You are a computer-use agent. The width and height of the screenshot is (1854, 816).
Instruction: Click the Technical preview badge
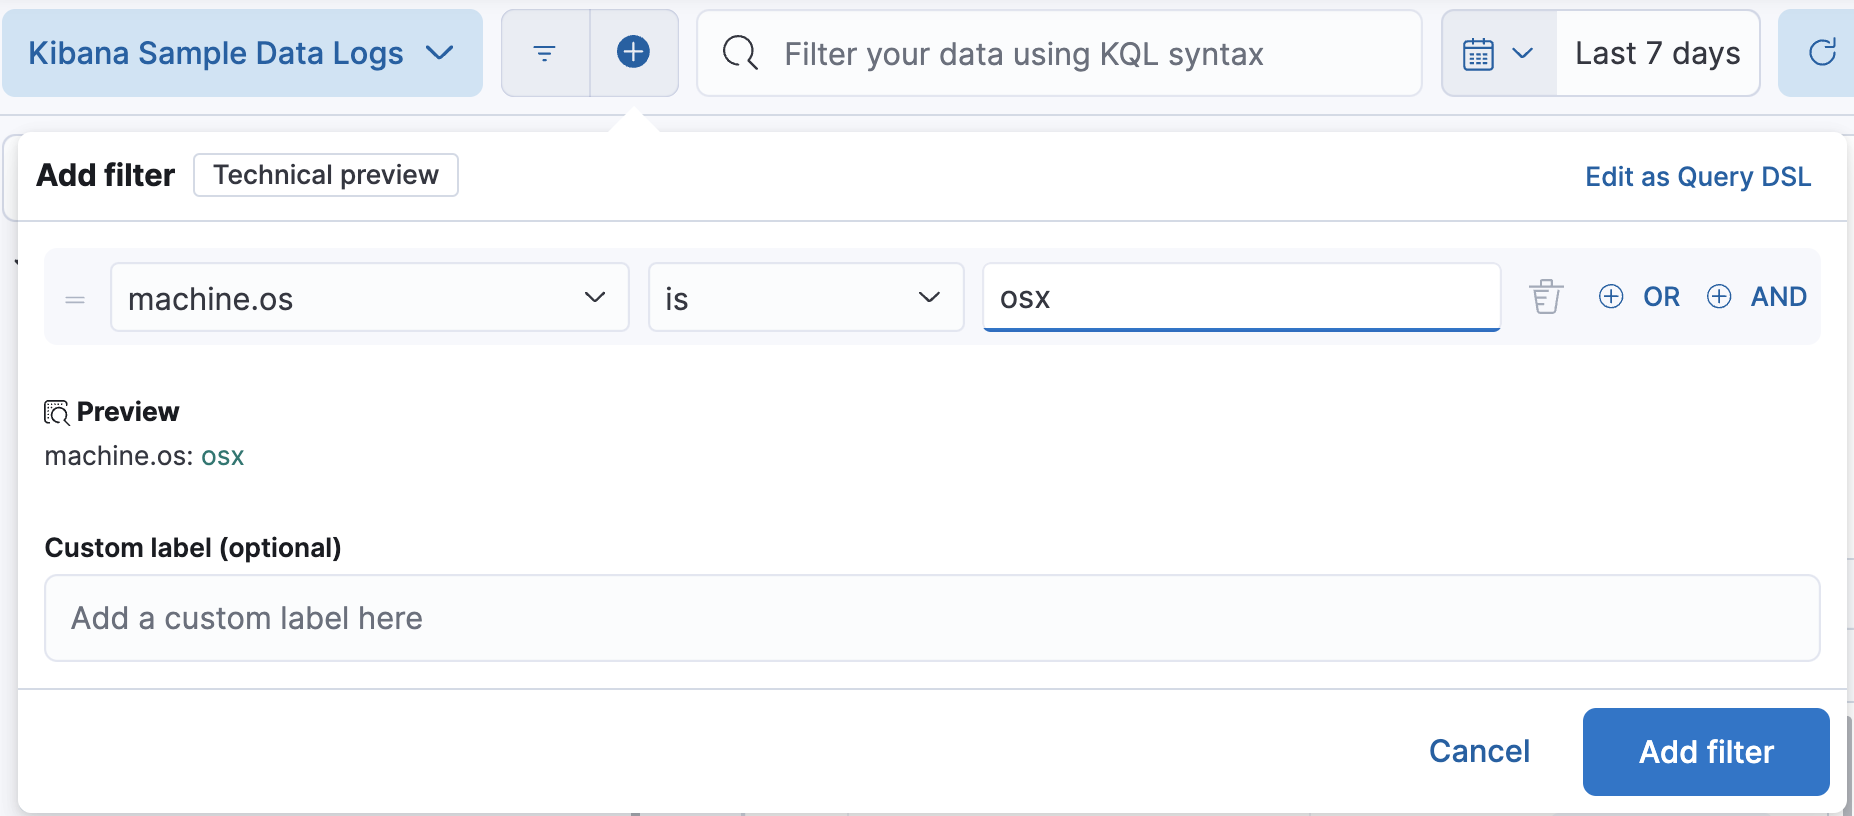325,175
